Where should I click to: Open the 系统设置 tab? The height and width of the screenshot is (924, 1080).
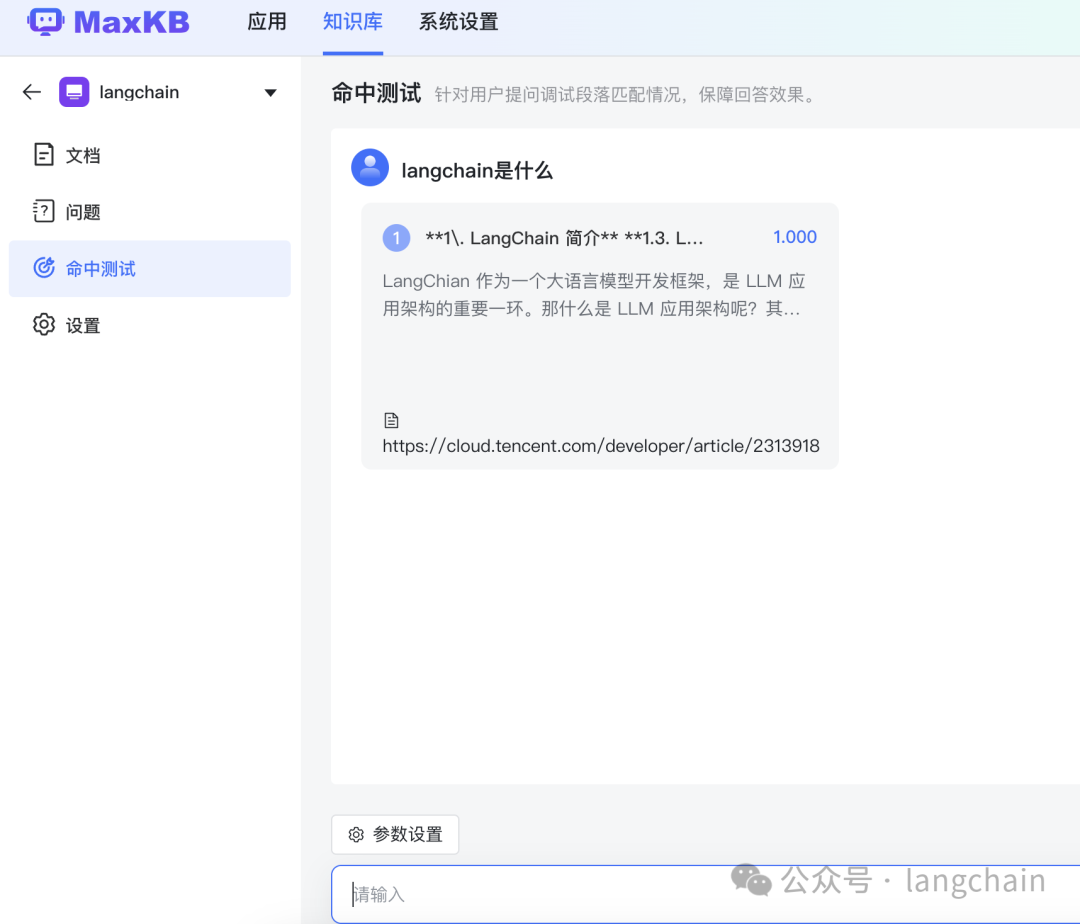(459, 22)
